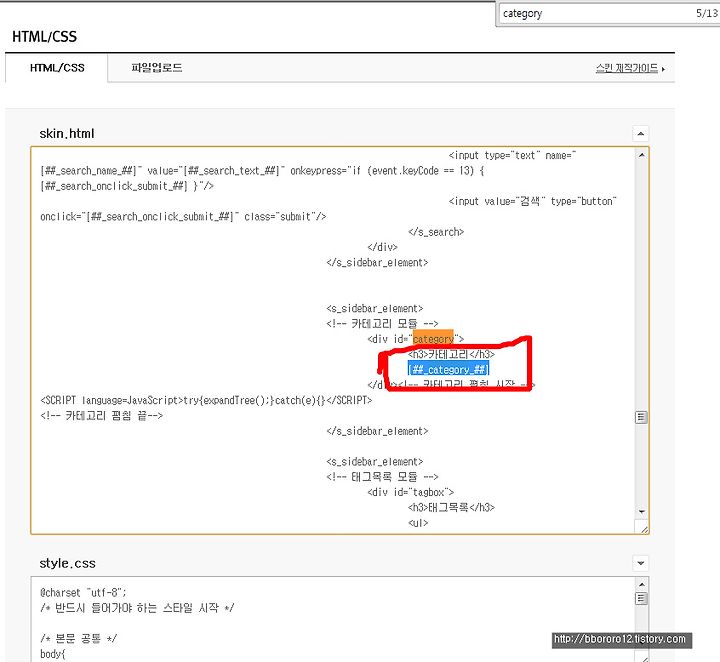Click the <!-- 태그목록 모듈 --> comment
This screenshot has height=662, width=720.
click(382, 477)
